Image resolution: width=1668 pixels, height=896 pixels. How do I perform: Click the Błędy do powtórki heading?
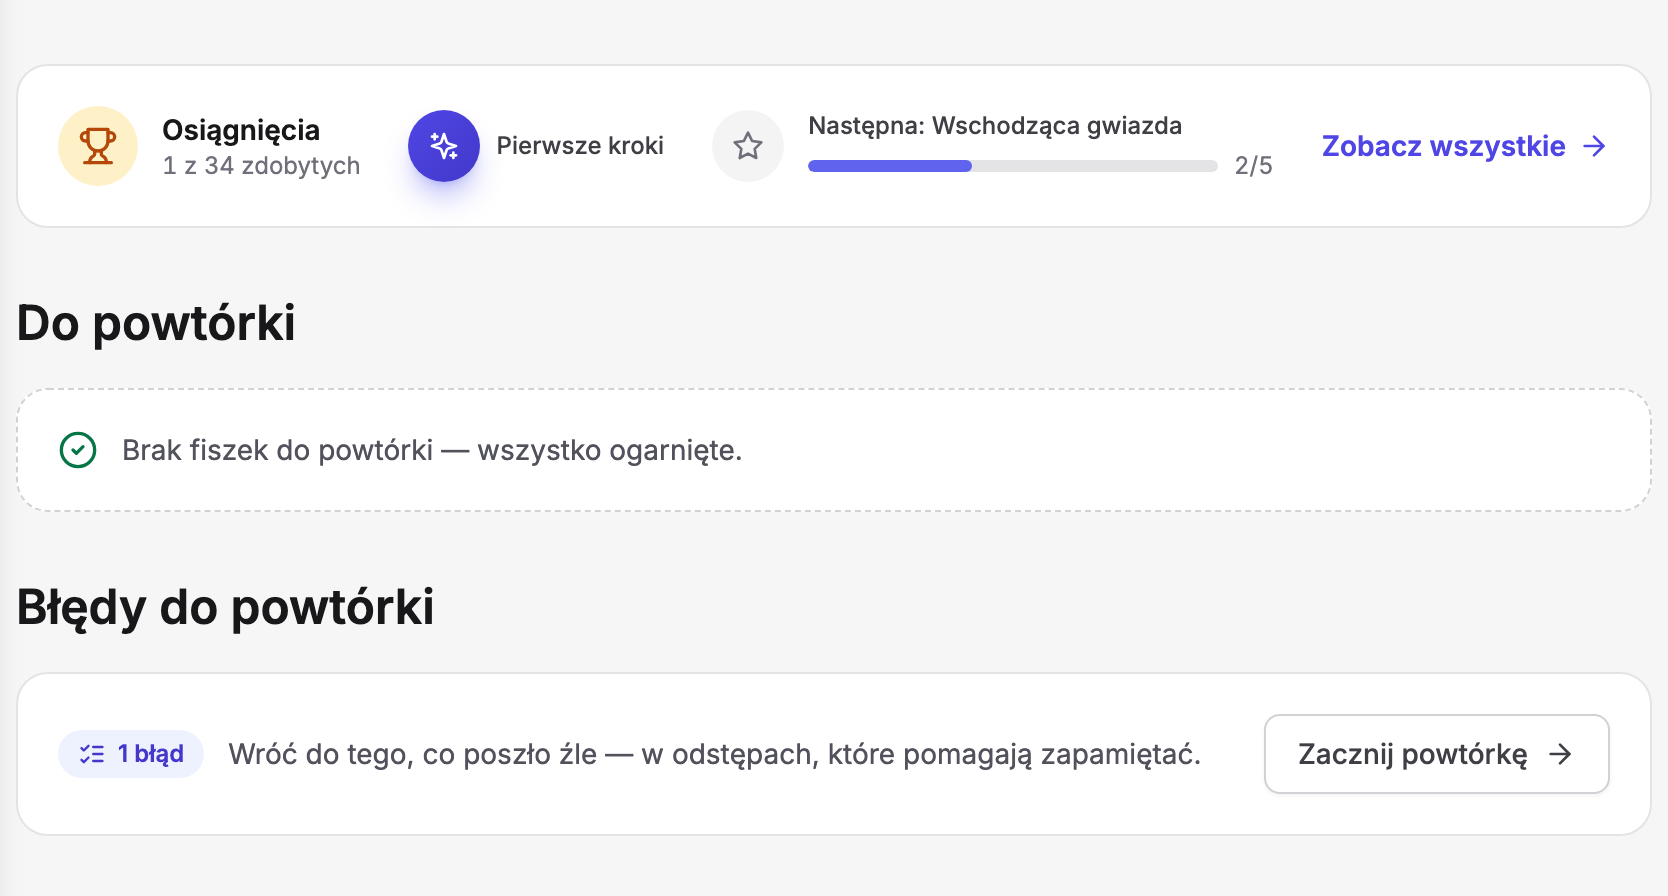226,608
